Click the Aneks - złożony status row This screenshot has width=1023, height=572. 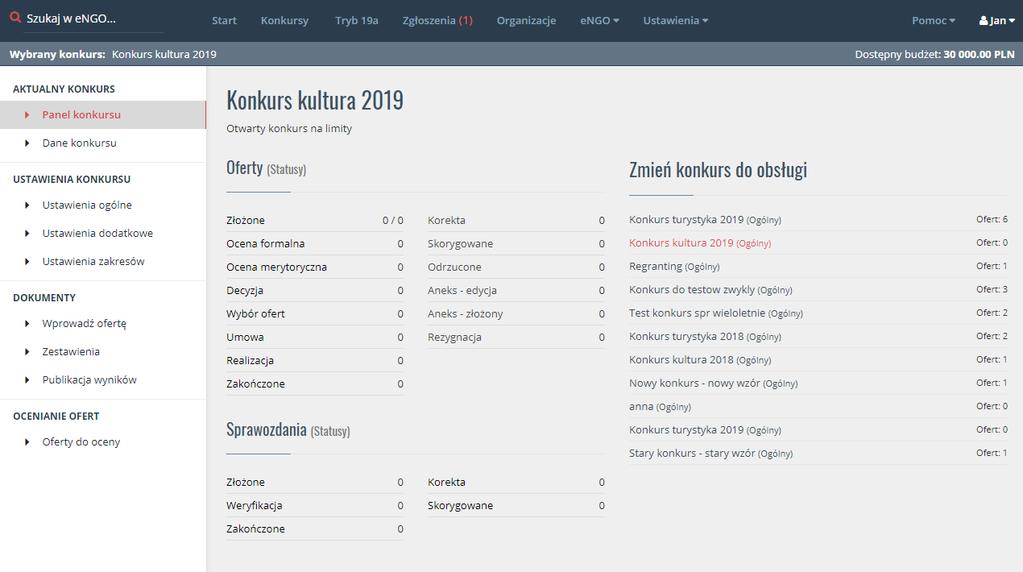pos(516,314)
